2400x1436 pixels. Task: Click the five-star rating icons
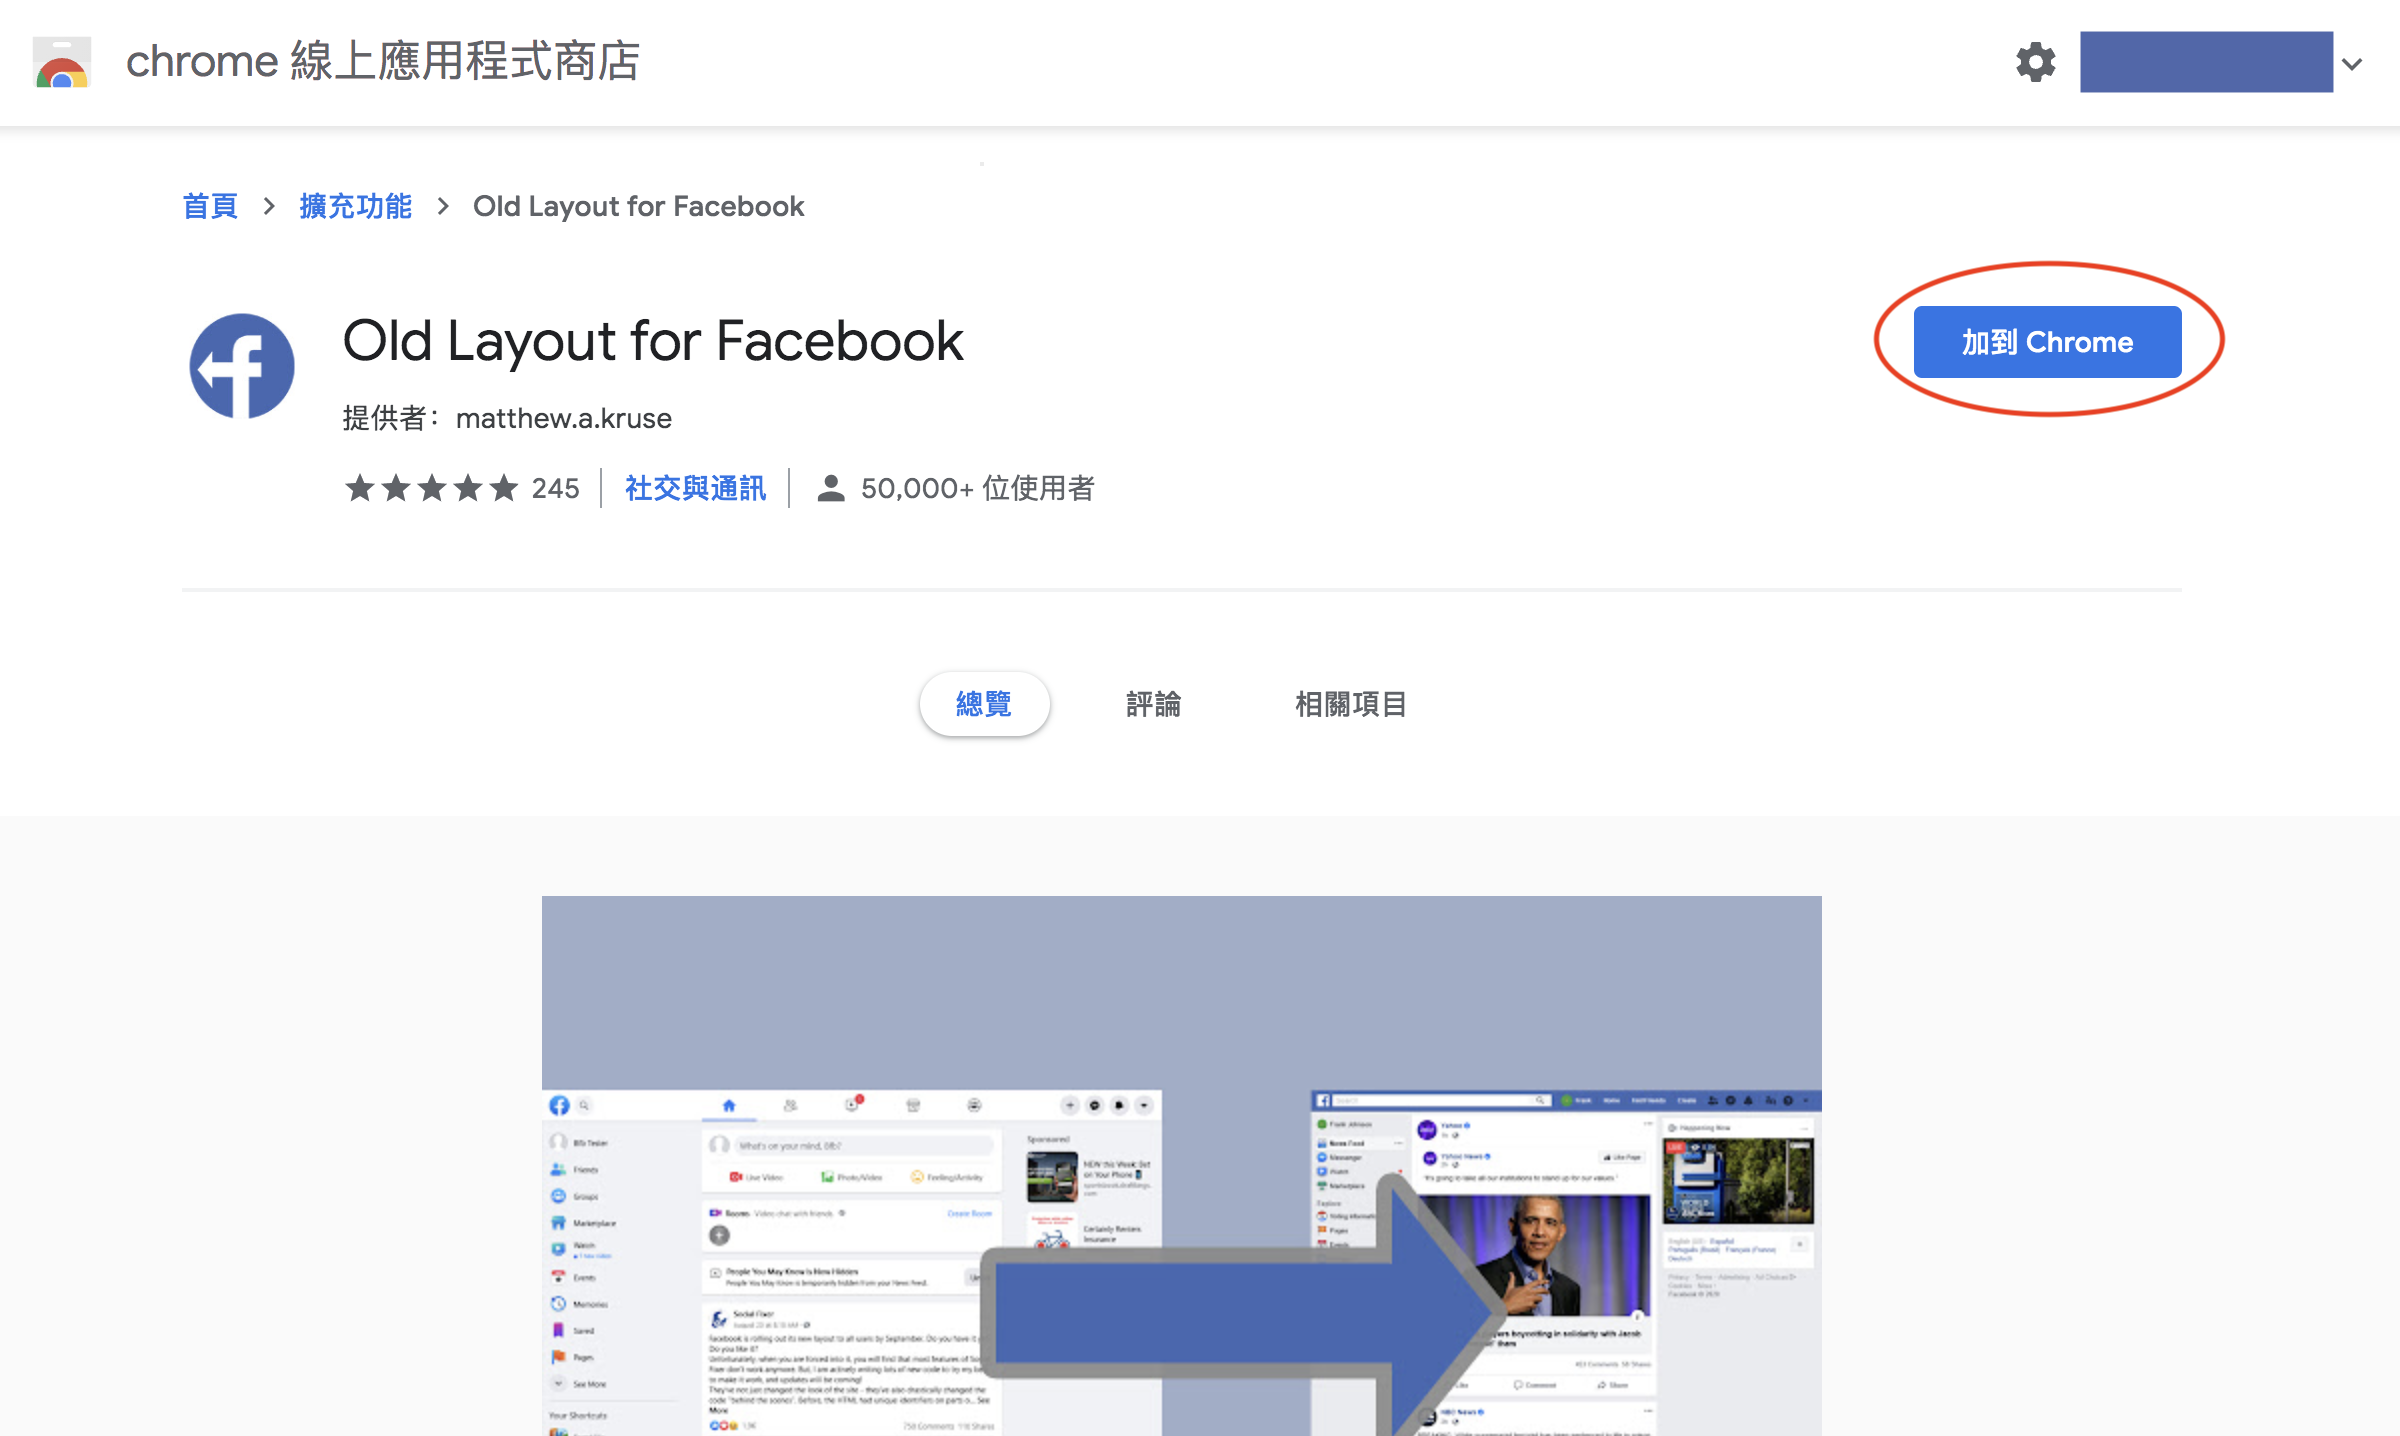[431, 488]
